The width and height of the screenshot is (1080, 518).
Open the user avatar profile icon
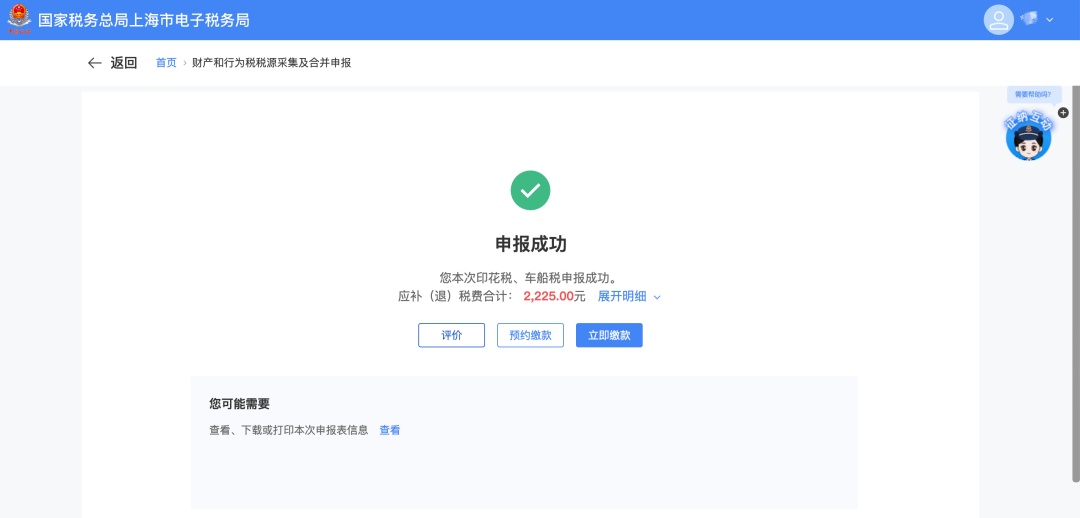[998, 20]
